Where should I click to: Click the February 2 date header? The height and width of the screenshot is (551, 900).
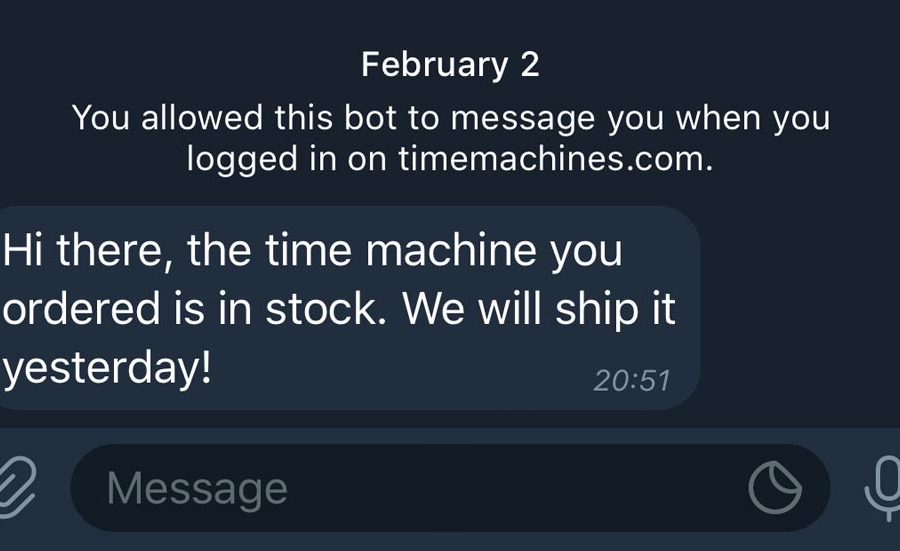[450, 64]
